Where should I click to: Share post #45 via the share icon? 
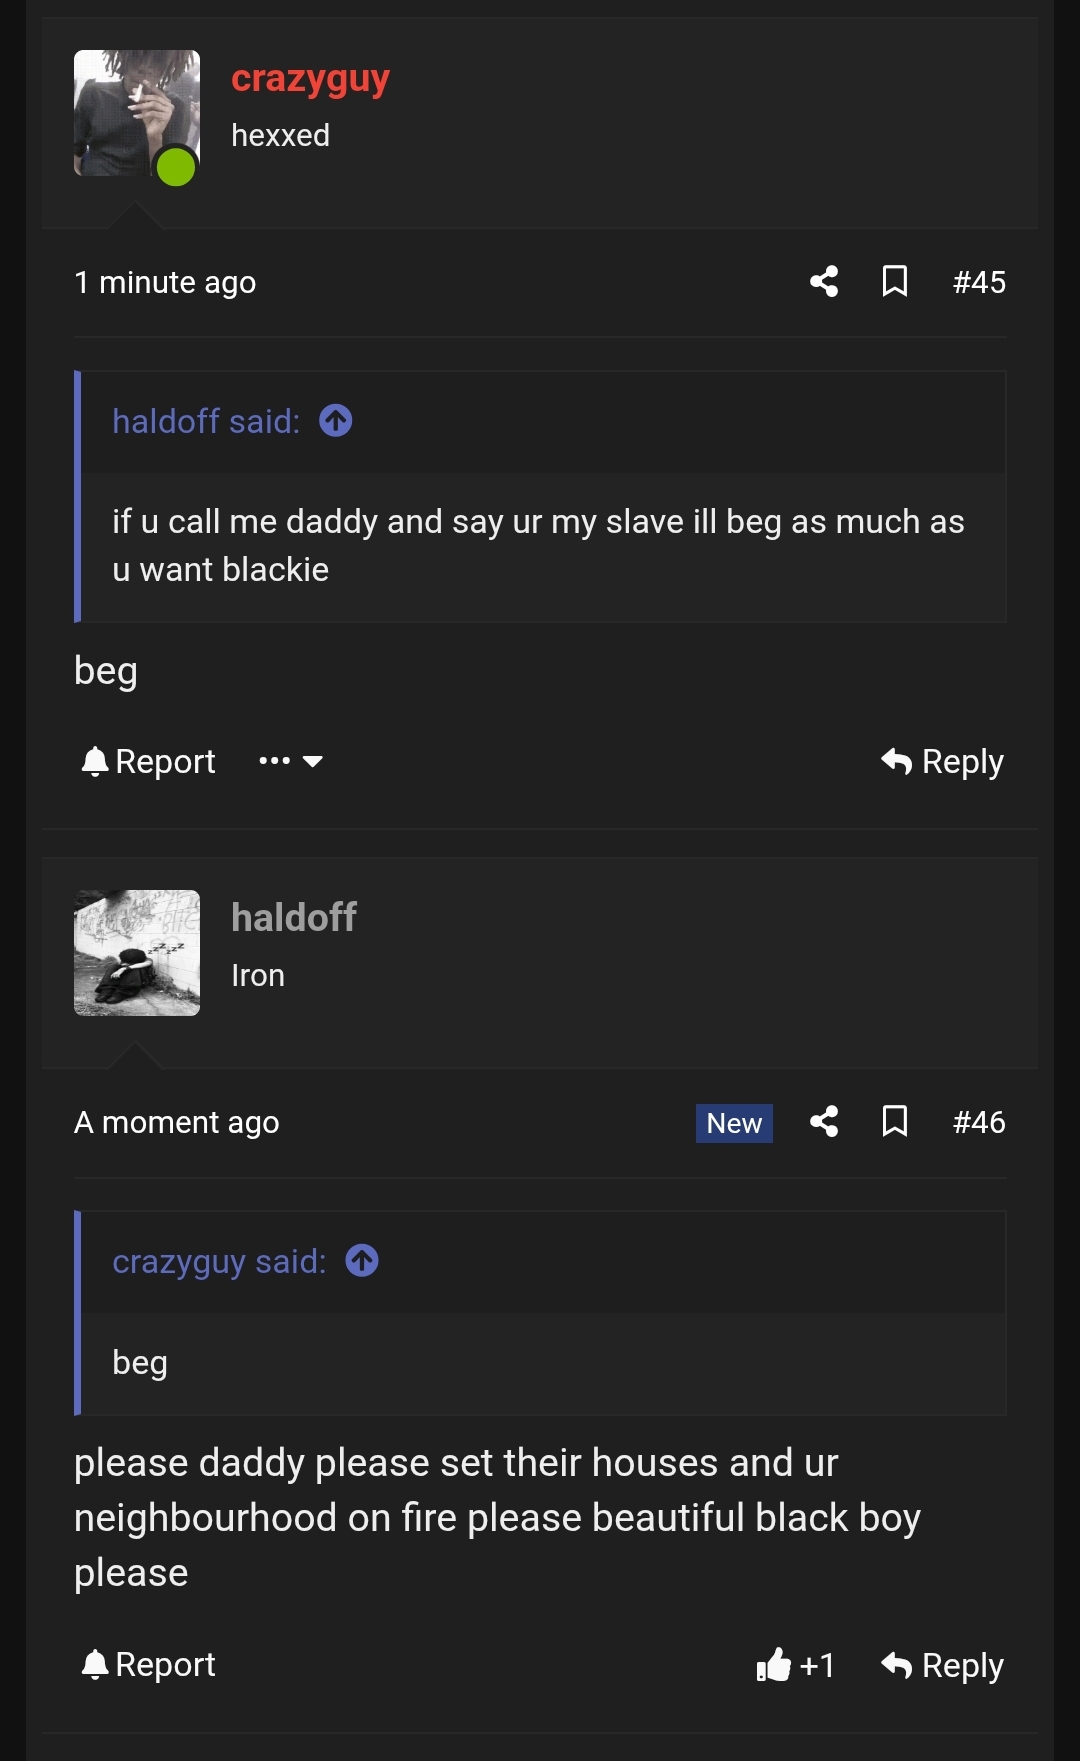point(822,282)
